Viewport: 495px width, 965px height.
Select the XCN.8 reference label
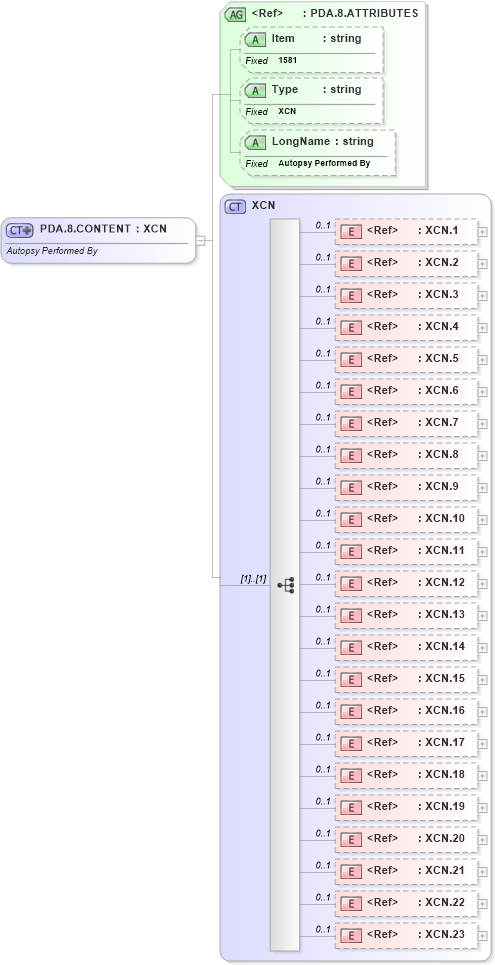[412, 454]
